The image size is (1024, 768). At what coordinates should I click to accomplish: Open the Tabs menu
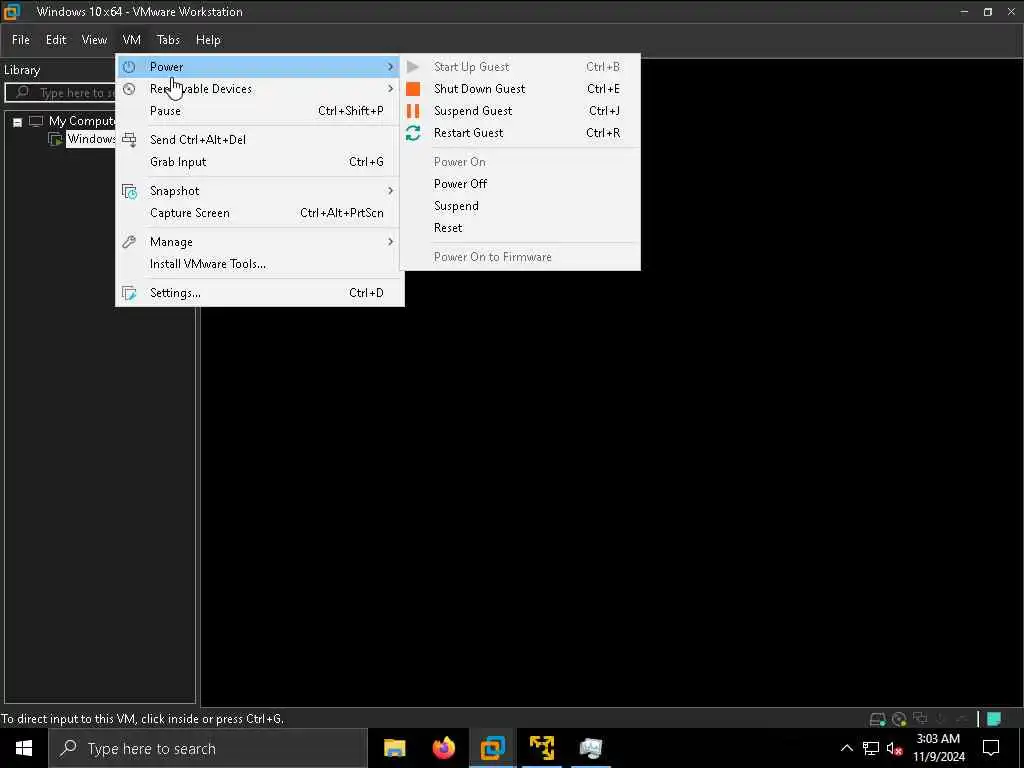coord(168,40)
